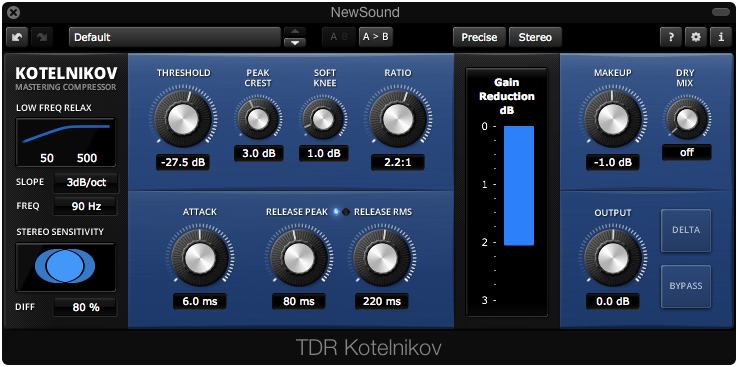
Task: Click the Threshold knob
Action: pos(183,120)
